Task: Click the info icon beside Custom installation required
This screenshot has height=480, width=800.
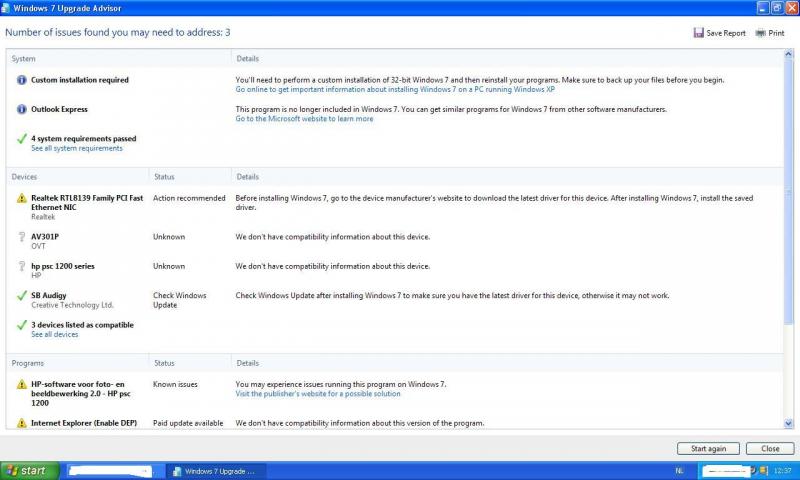Action: pos(21,80)
